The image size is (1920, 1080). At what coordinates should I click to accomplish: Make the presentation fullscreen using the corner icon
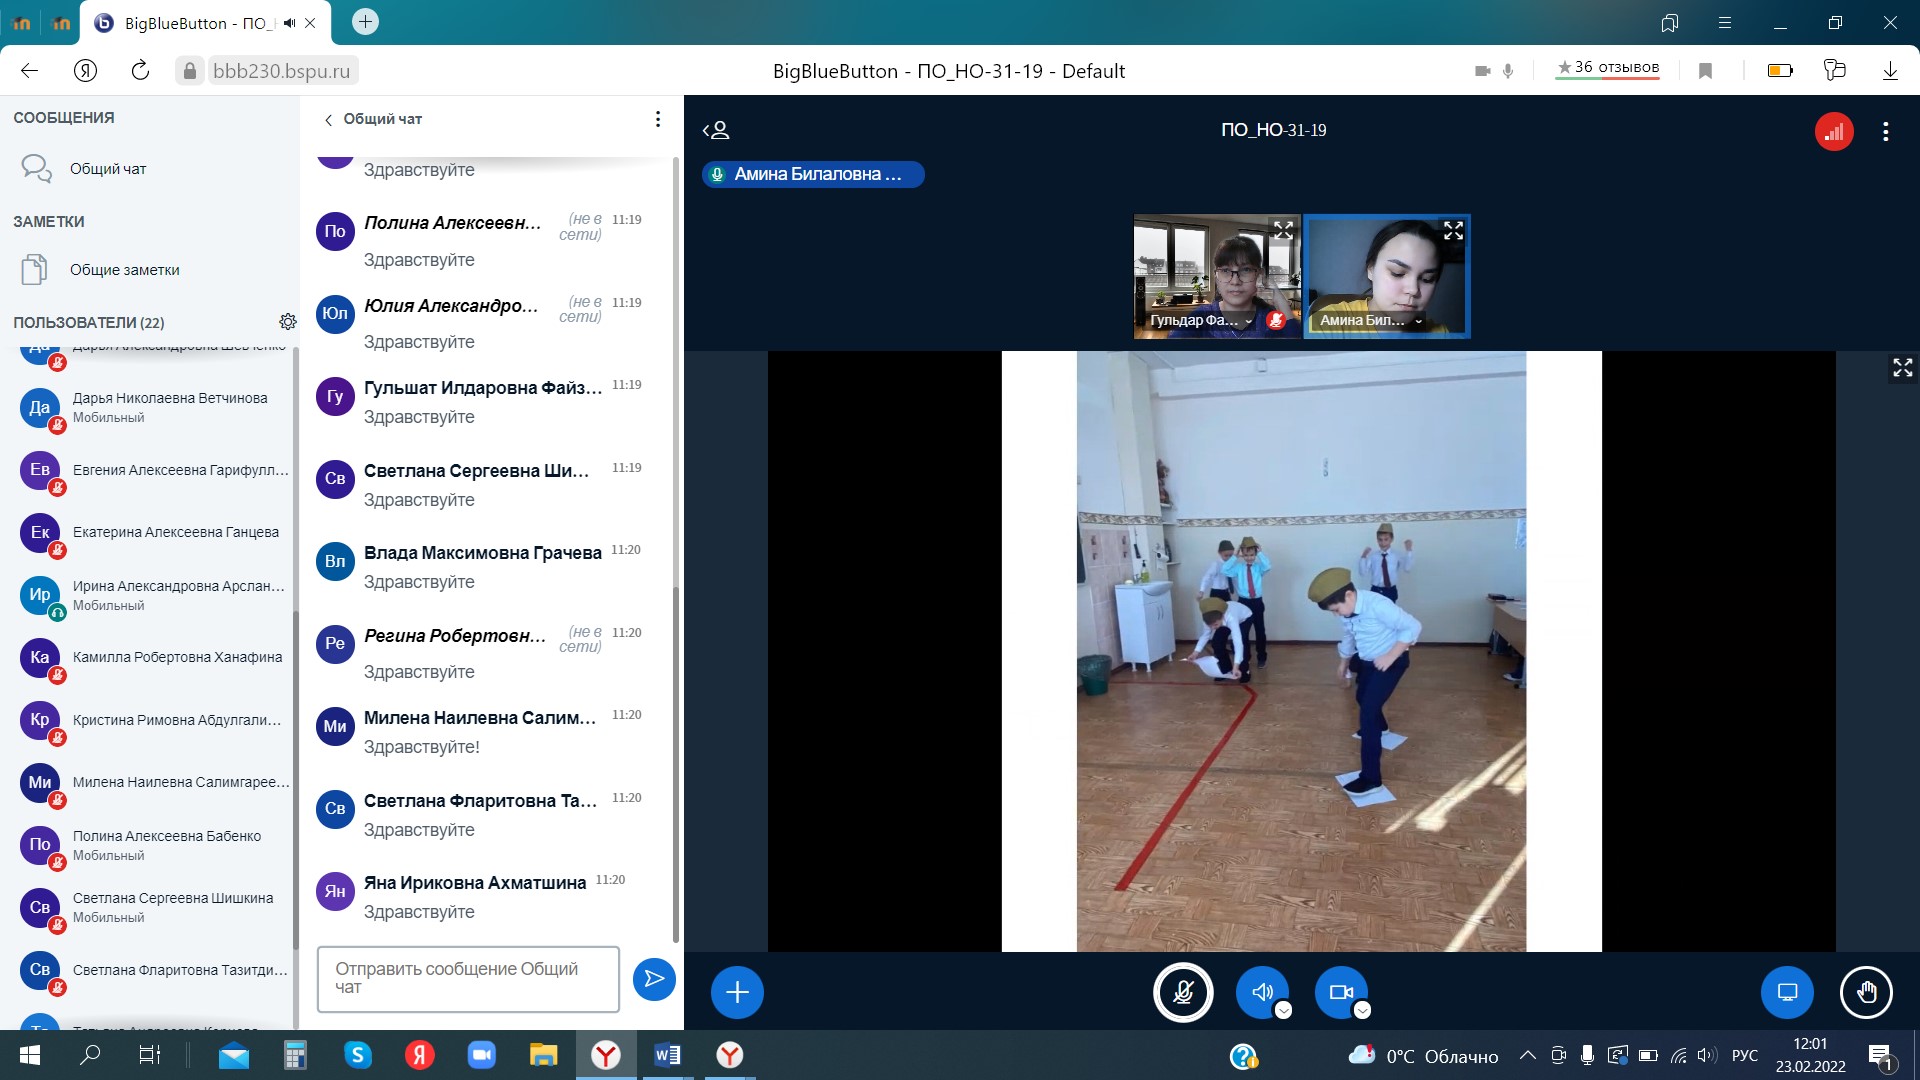click(1902, 368)
